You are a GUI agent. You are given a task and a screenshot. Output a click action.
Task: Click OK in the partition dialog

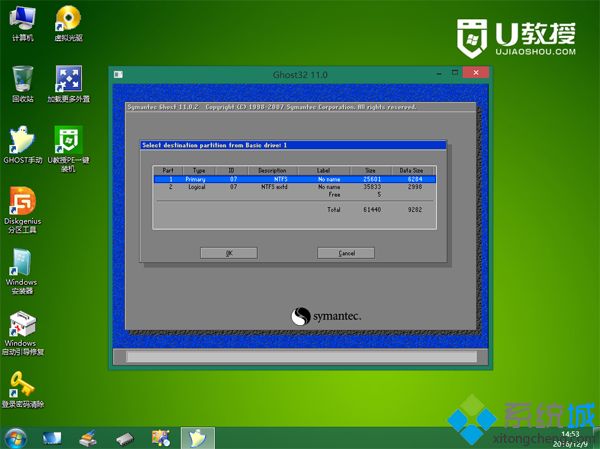pyautogui.click(x=229, y=253)
